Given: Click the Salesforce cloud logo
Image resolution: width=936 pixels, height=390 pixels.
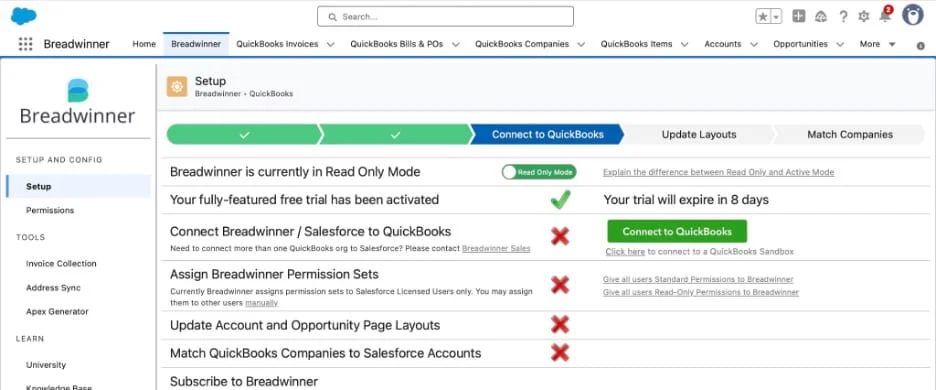Looking at the screenshot, I should [24, 16].
